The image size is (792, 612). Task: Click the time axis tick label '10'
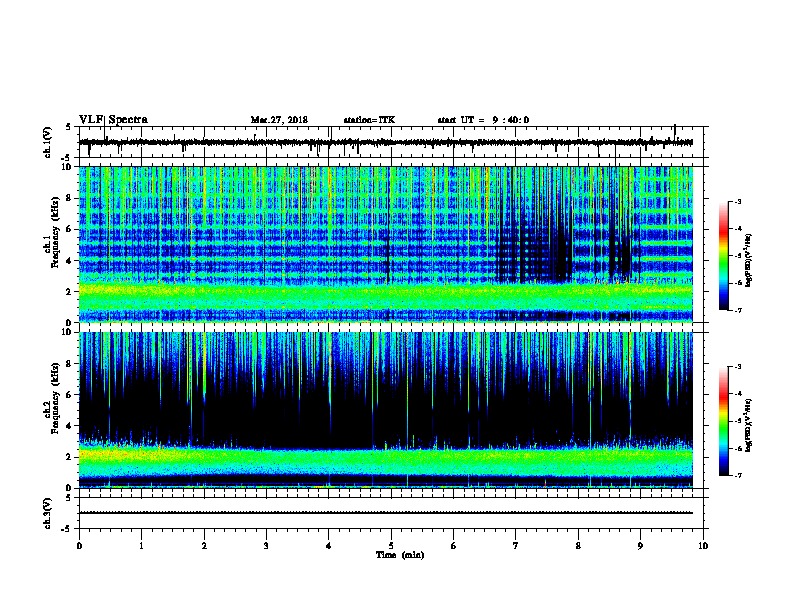pos(703,546)
